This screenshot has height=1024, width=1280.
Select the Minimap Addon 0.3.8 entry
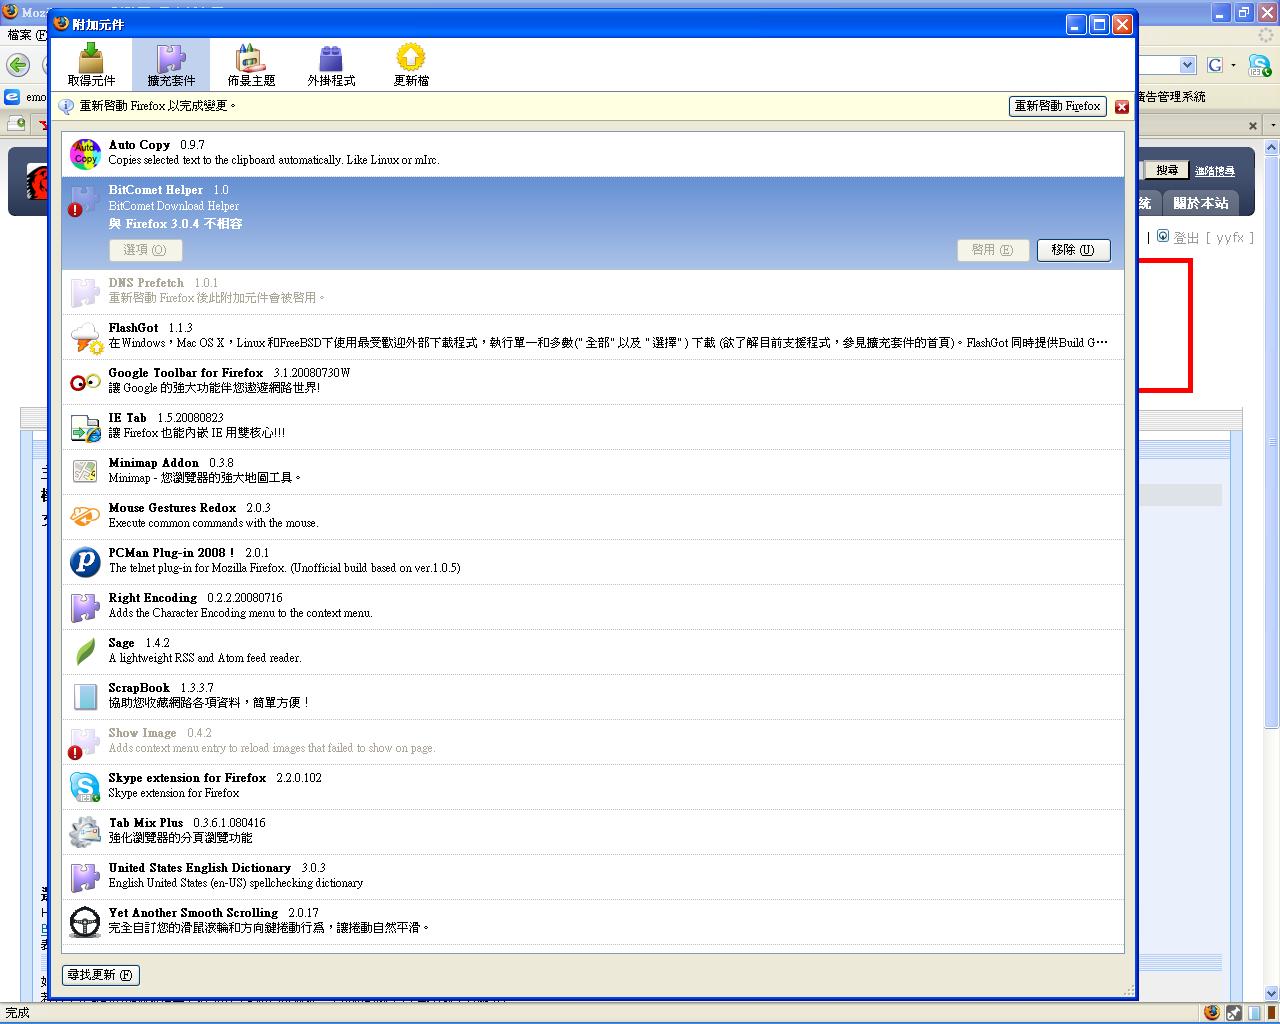coord(593,471)
